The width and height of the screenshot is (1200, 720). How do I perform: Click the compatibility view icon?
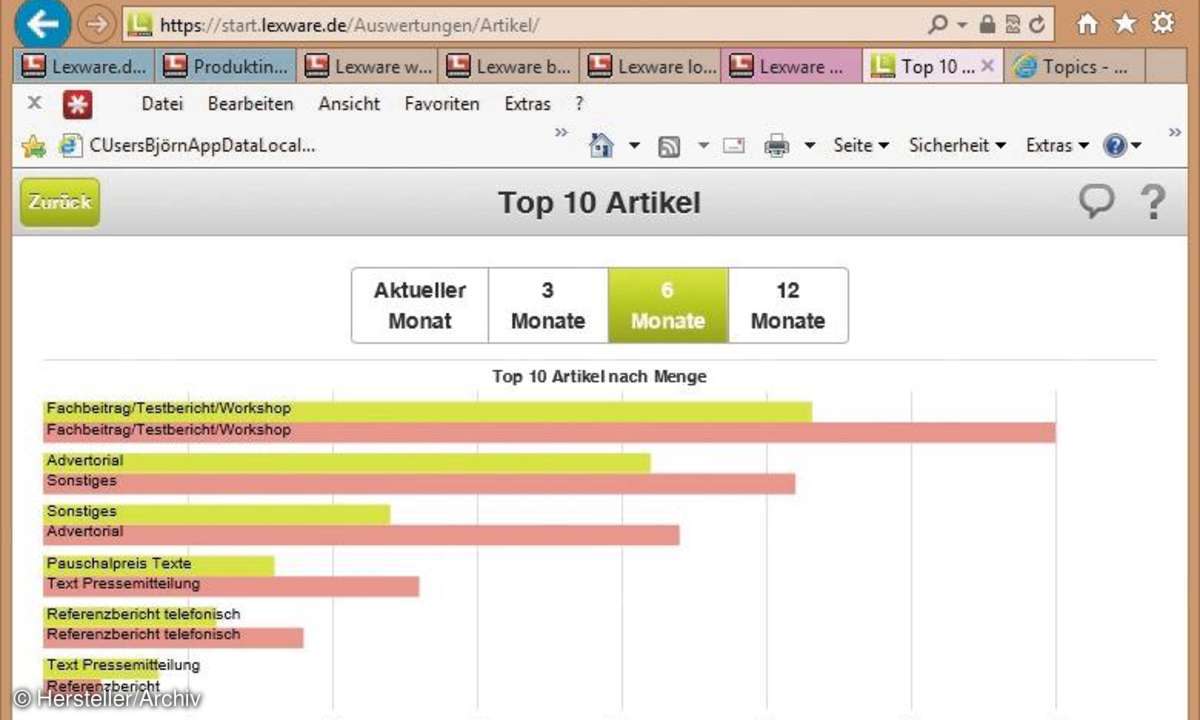(x=1012, y=24)
